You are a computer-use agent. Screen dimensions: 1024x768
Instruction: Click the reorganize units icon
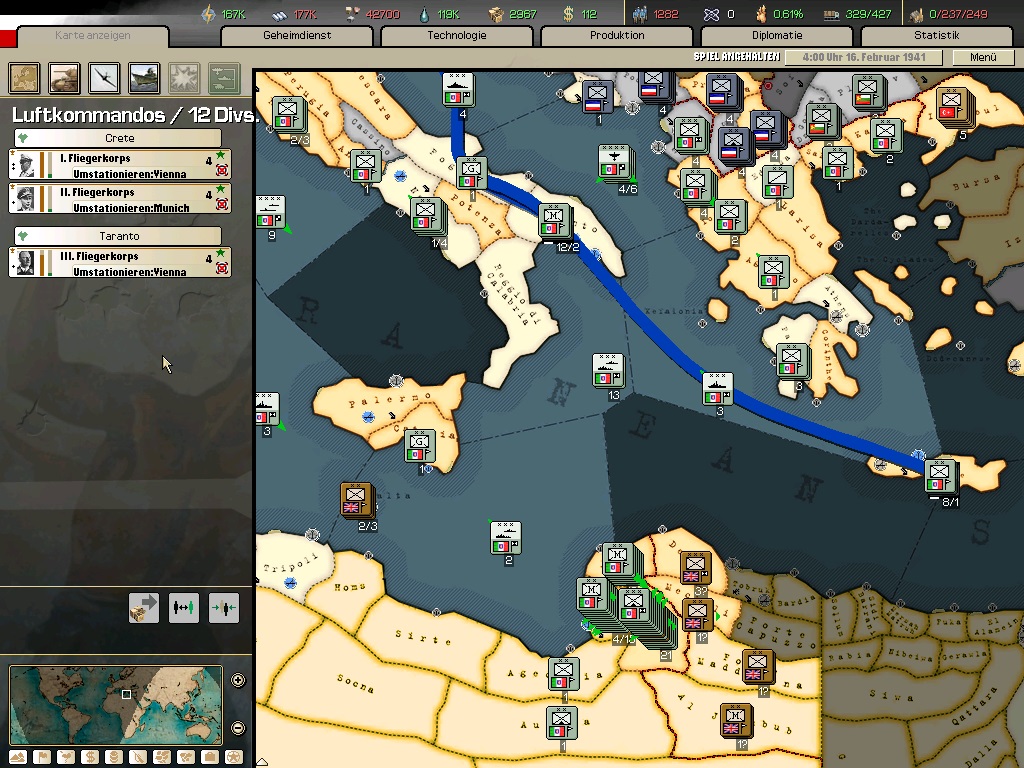pyautogui.click(x=184, y=607)
